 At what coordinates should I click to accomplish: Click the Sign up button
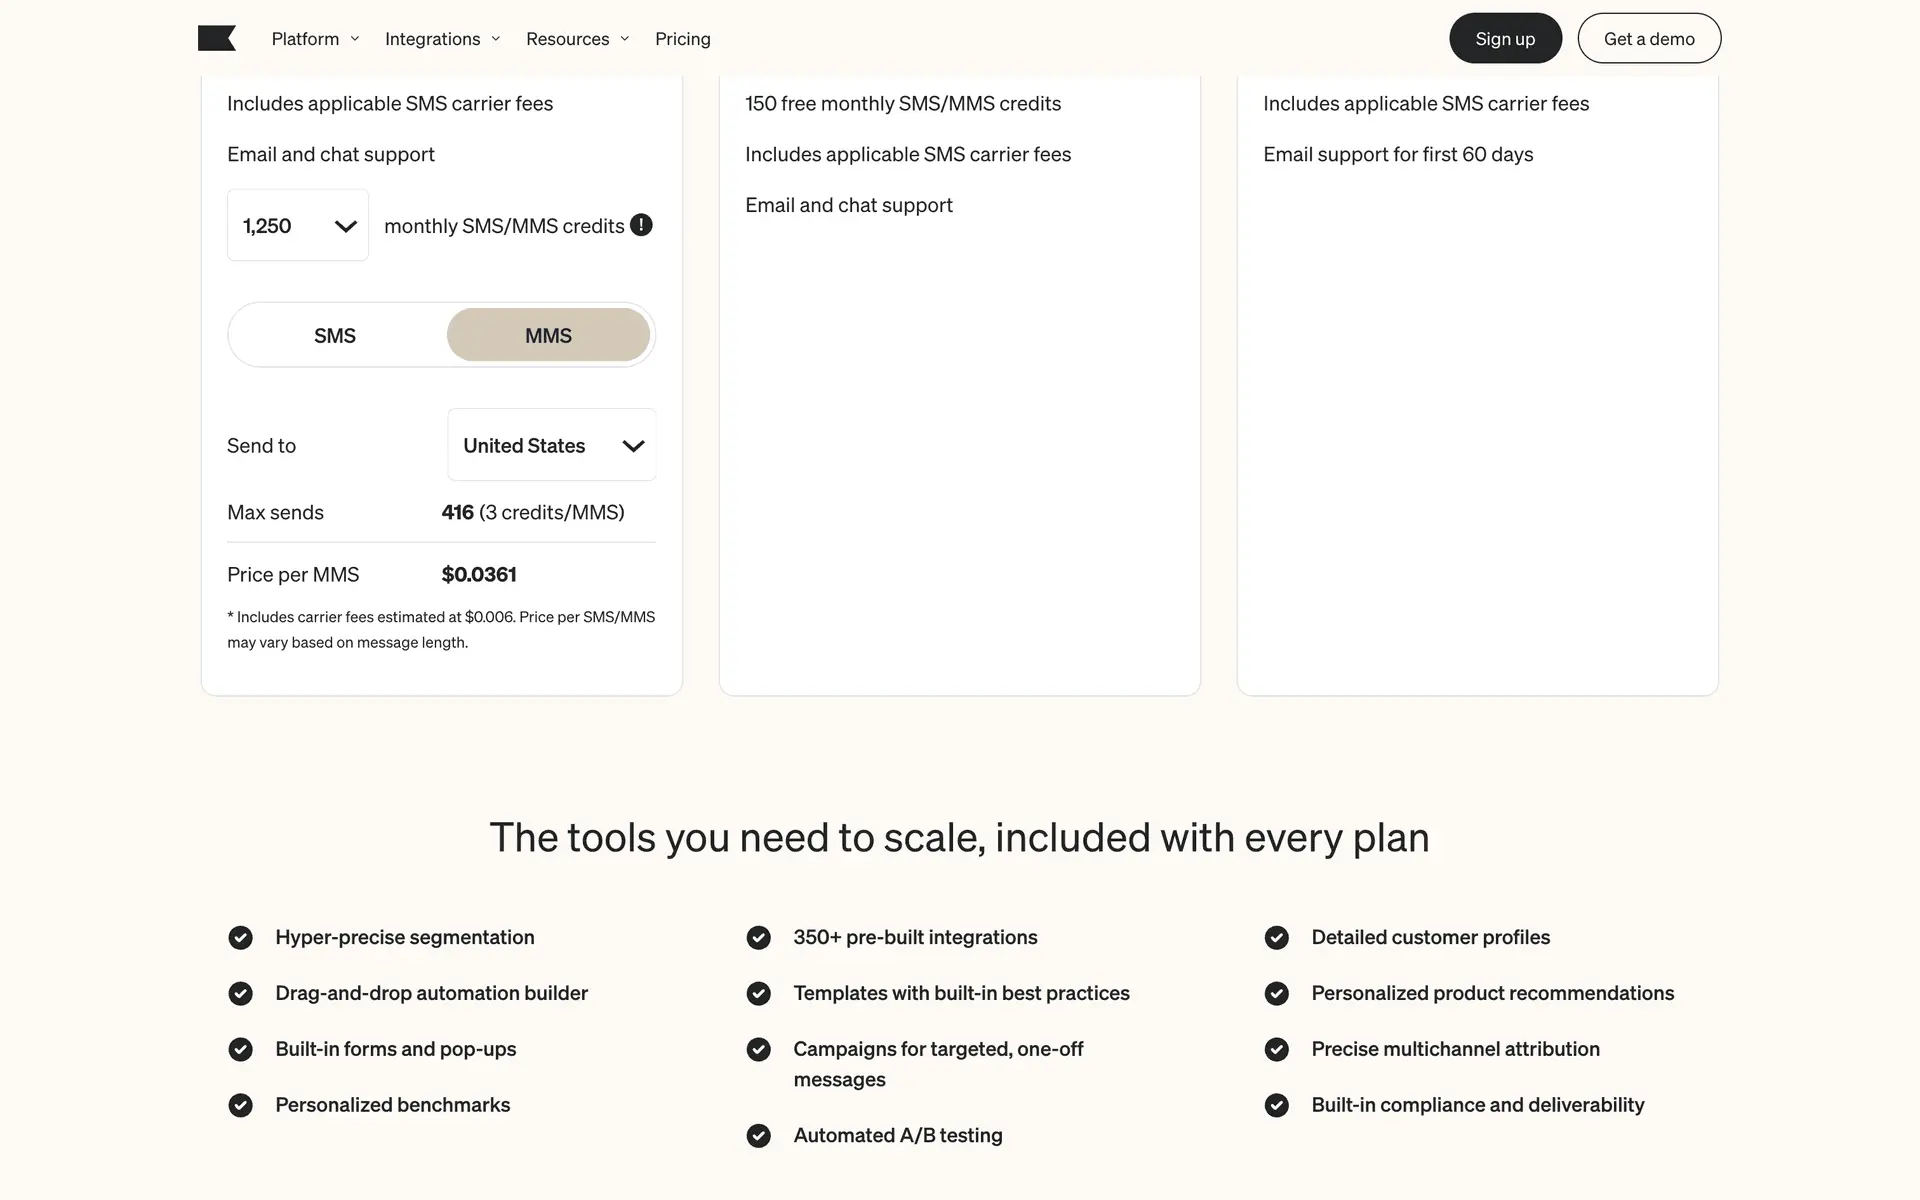1505,39
